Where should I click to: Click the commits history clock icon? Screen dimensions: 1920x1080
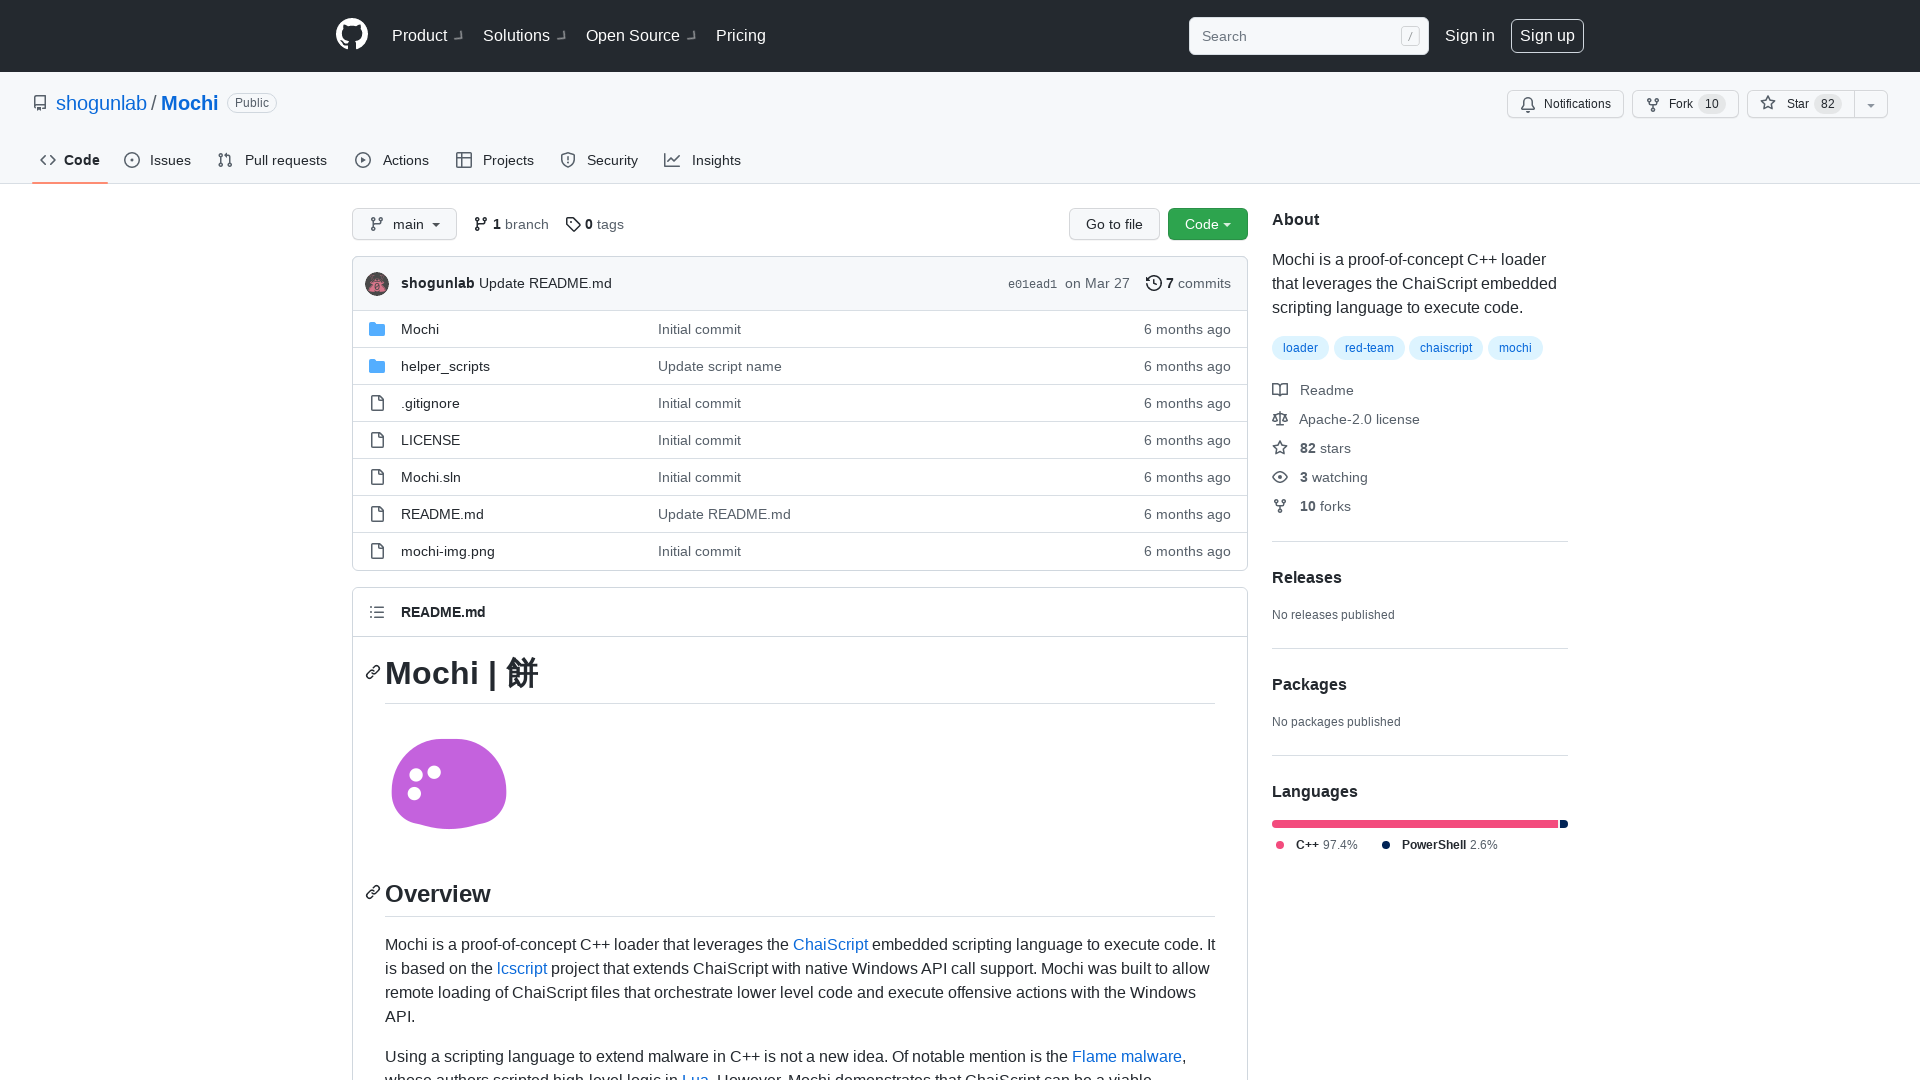[x=1153, y=283]
